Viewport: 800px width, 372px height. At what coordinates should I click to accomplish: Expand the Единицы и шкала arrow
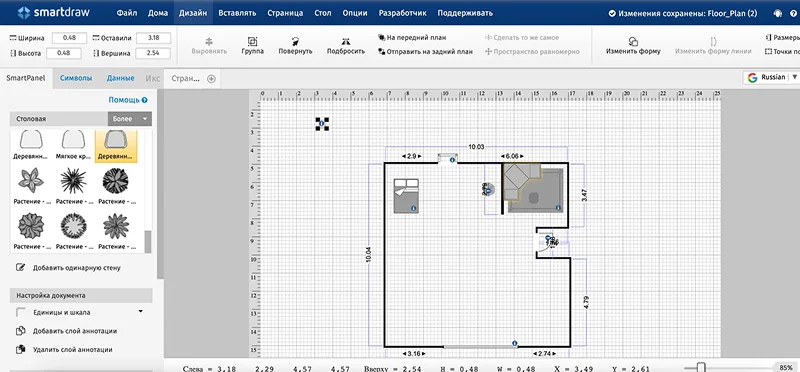140,311
